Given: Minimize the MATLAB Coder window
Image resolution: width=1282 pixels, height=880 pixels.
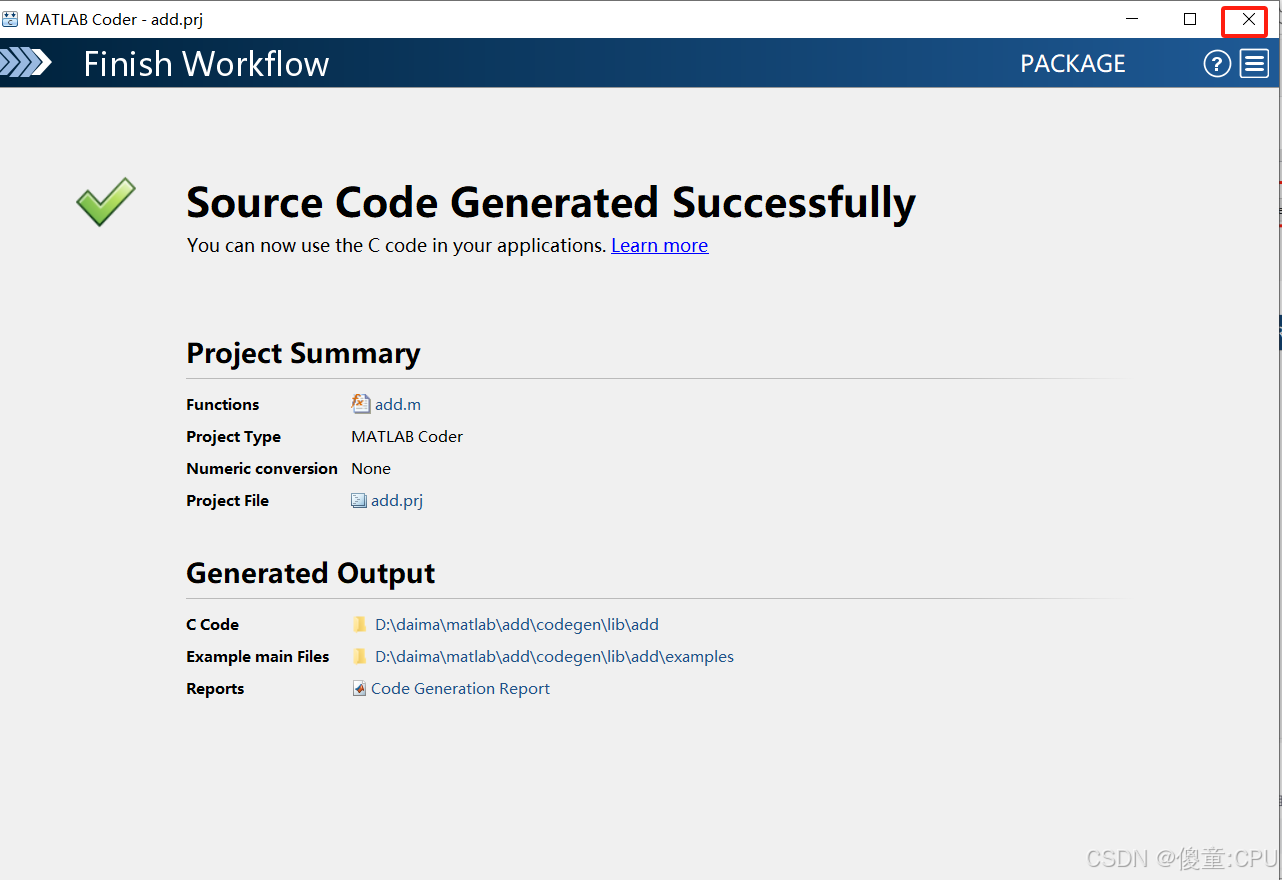Looking at the screenshot, I should (1132, 19).
